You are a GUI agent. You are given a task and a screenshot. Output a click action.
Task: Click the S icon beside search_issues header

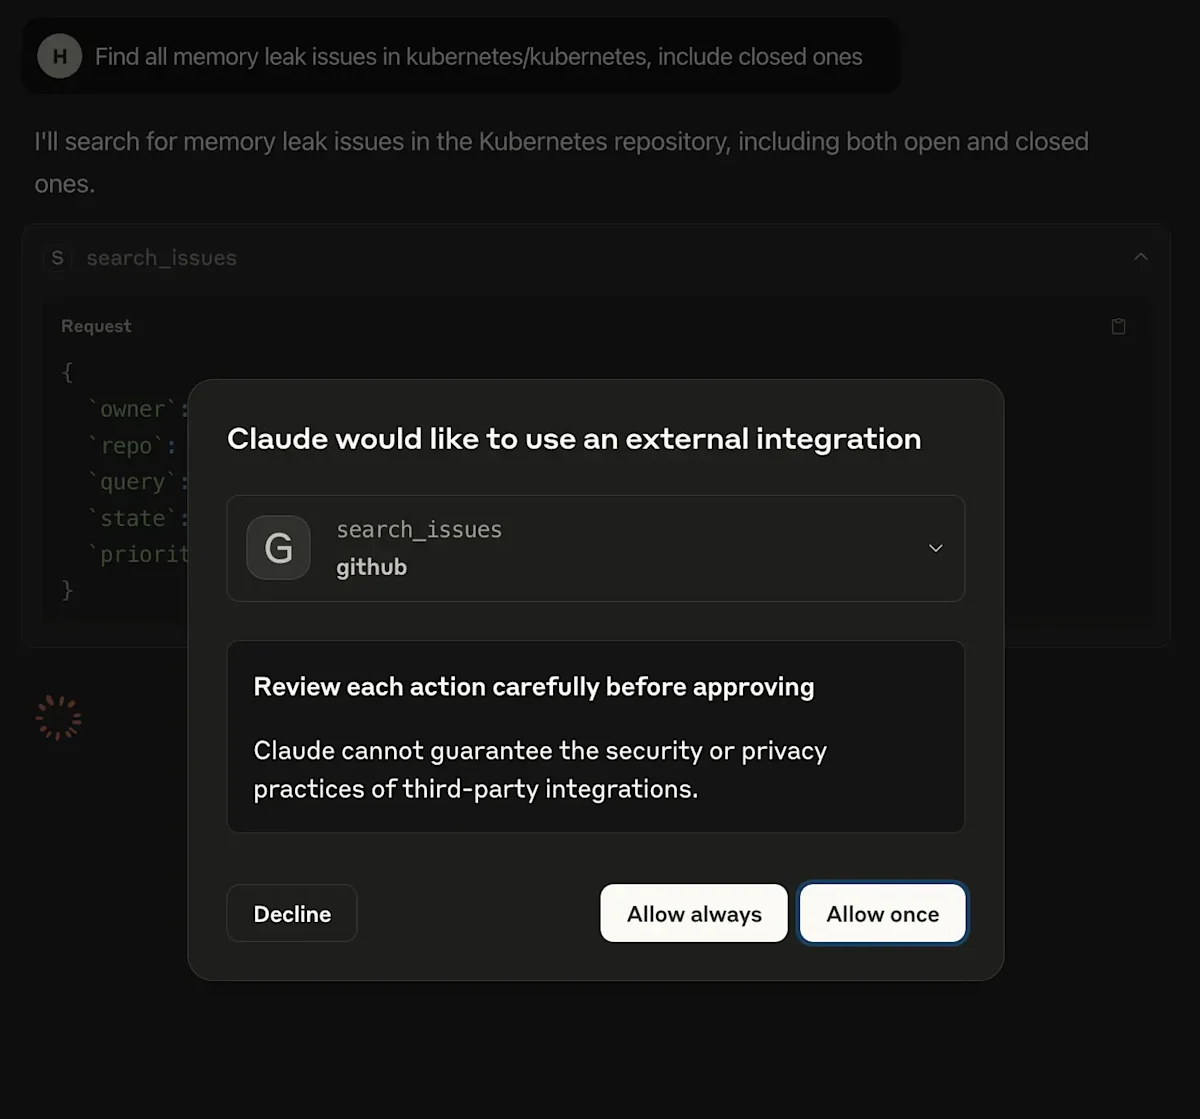(x=57, y=258)
